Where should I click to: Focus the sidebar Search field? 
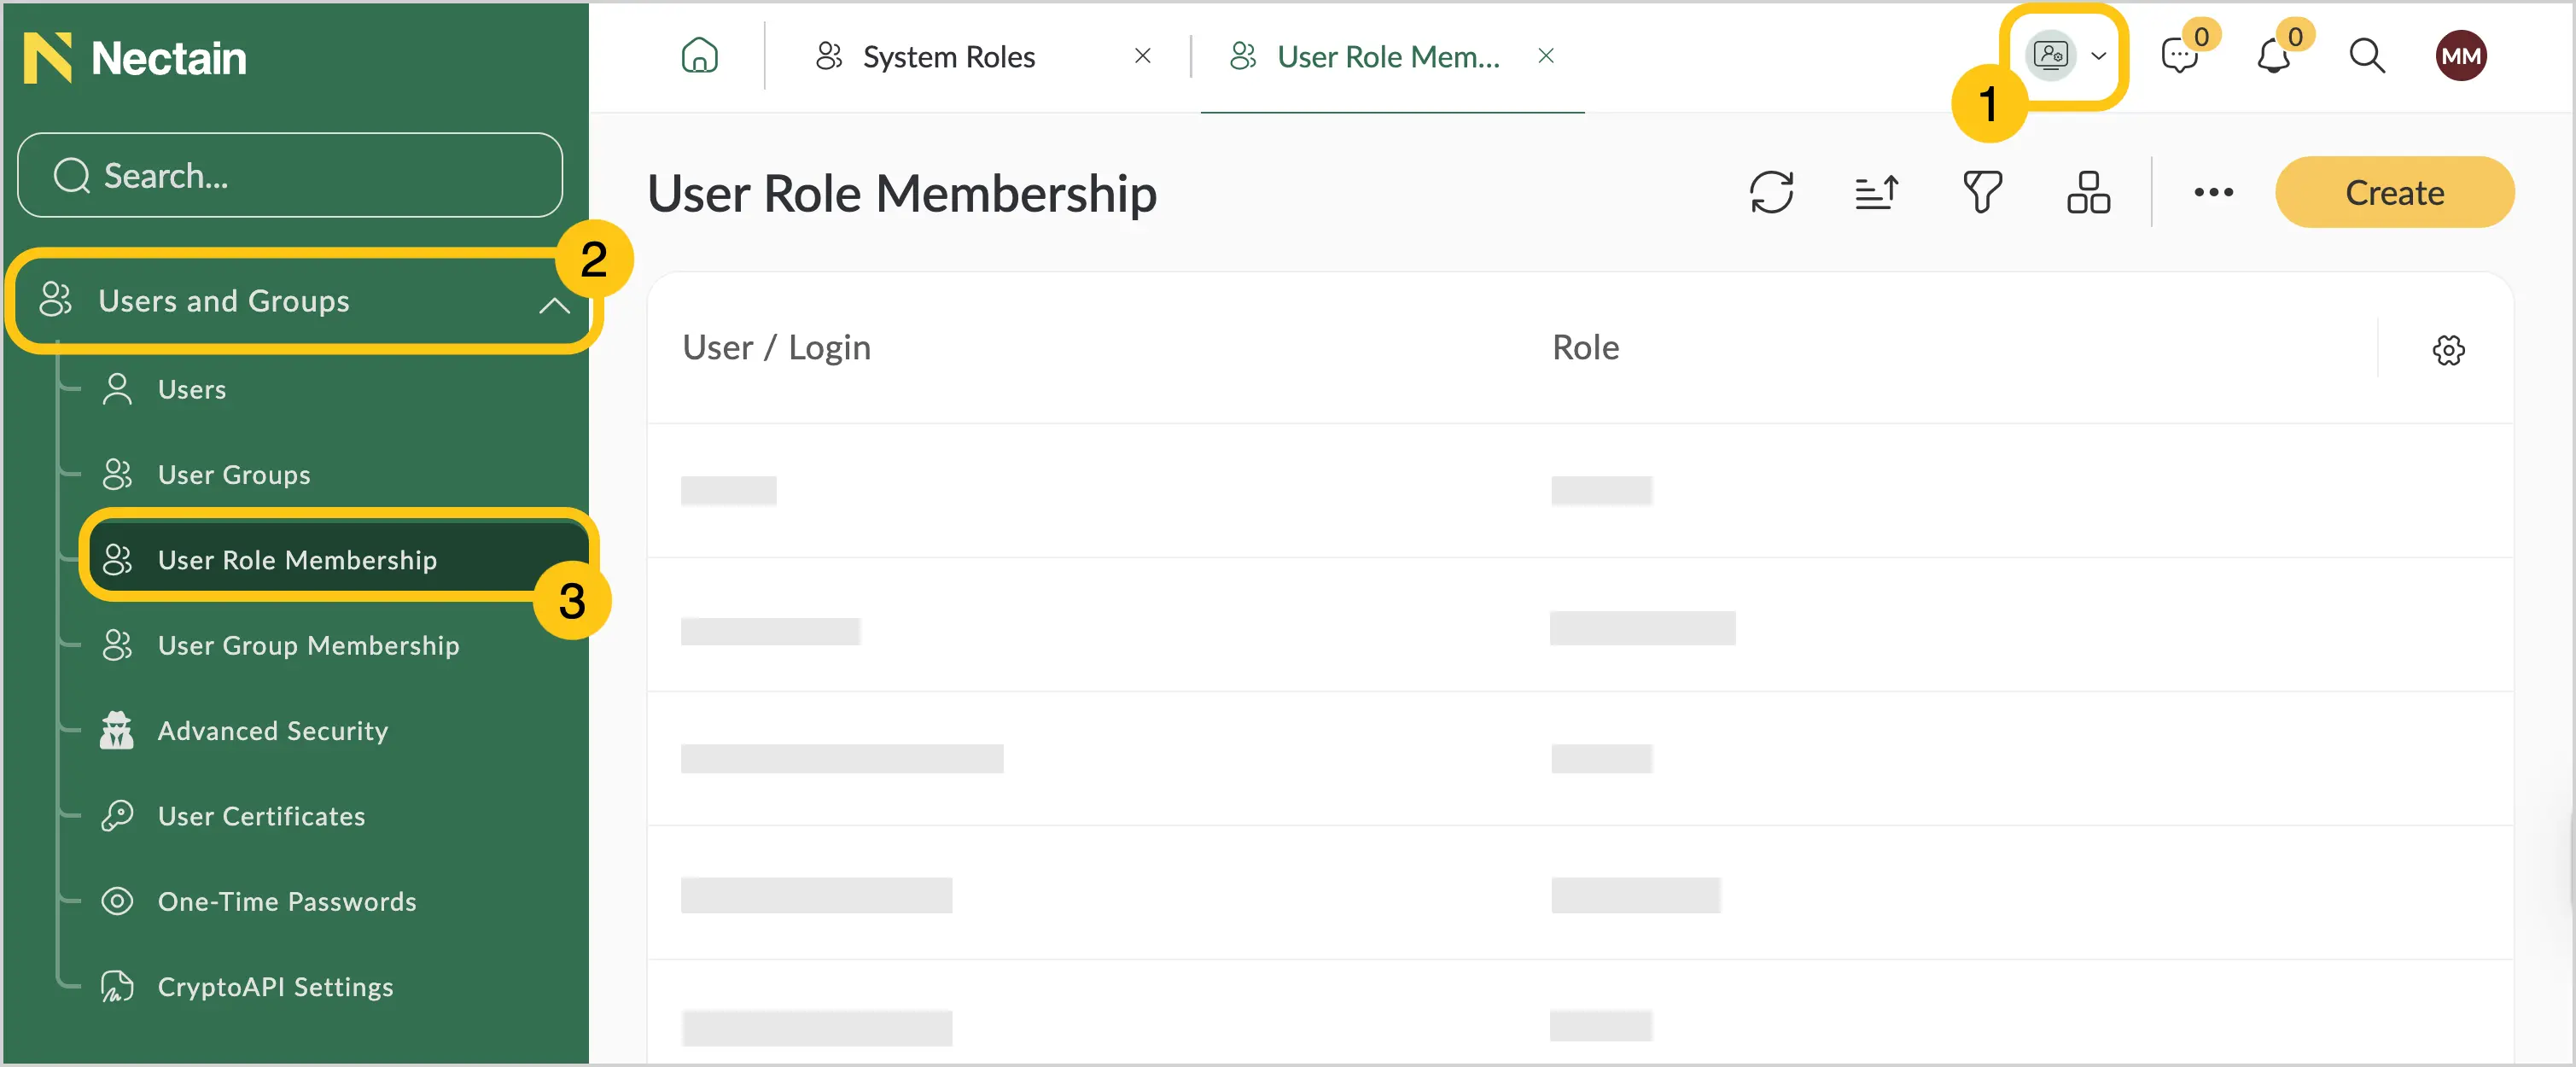click(x=290, y=175)
